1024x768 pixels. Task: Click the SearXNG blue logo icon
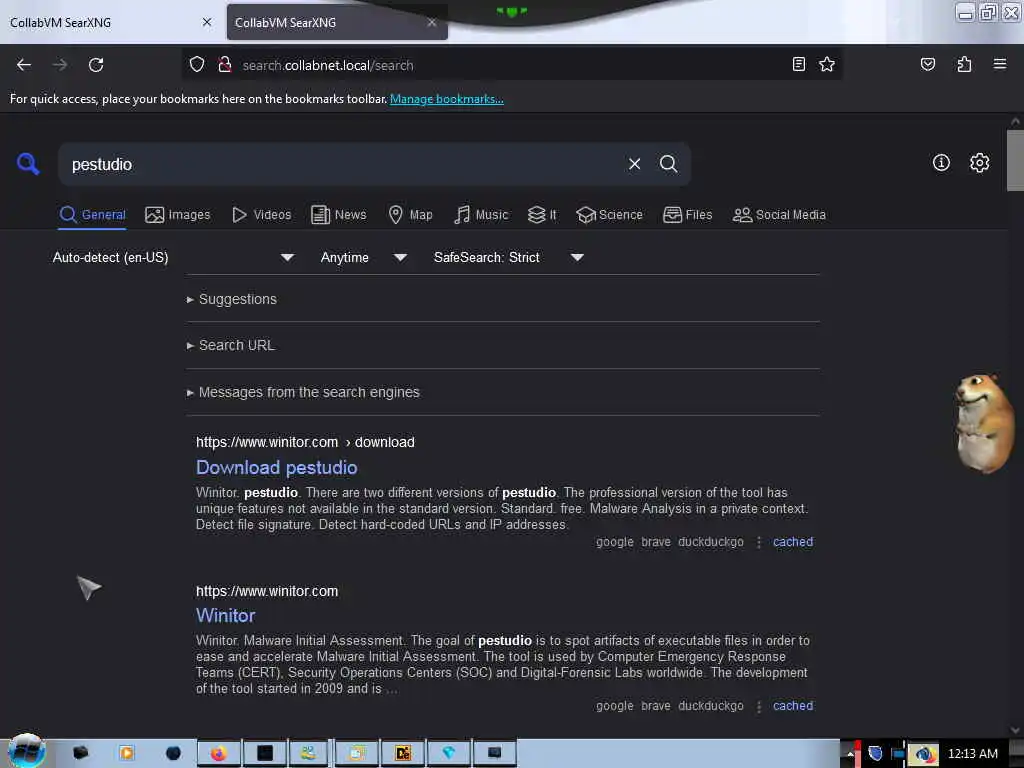click(x=28, y=164)
